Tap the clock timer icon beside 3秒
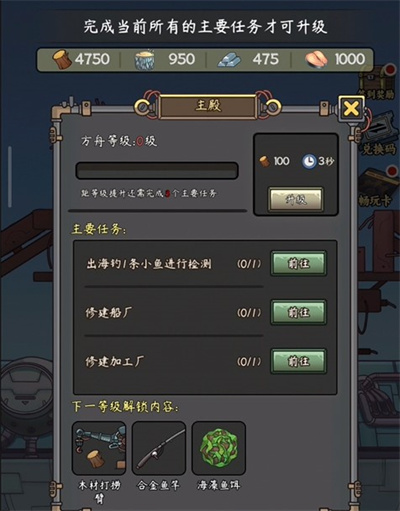400x511 pixels. [x=309, y=161]
